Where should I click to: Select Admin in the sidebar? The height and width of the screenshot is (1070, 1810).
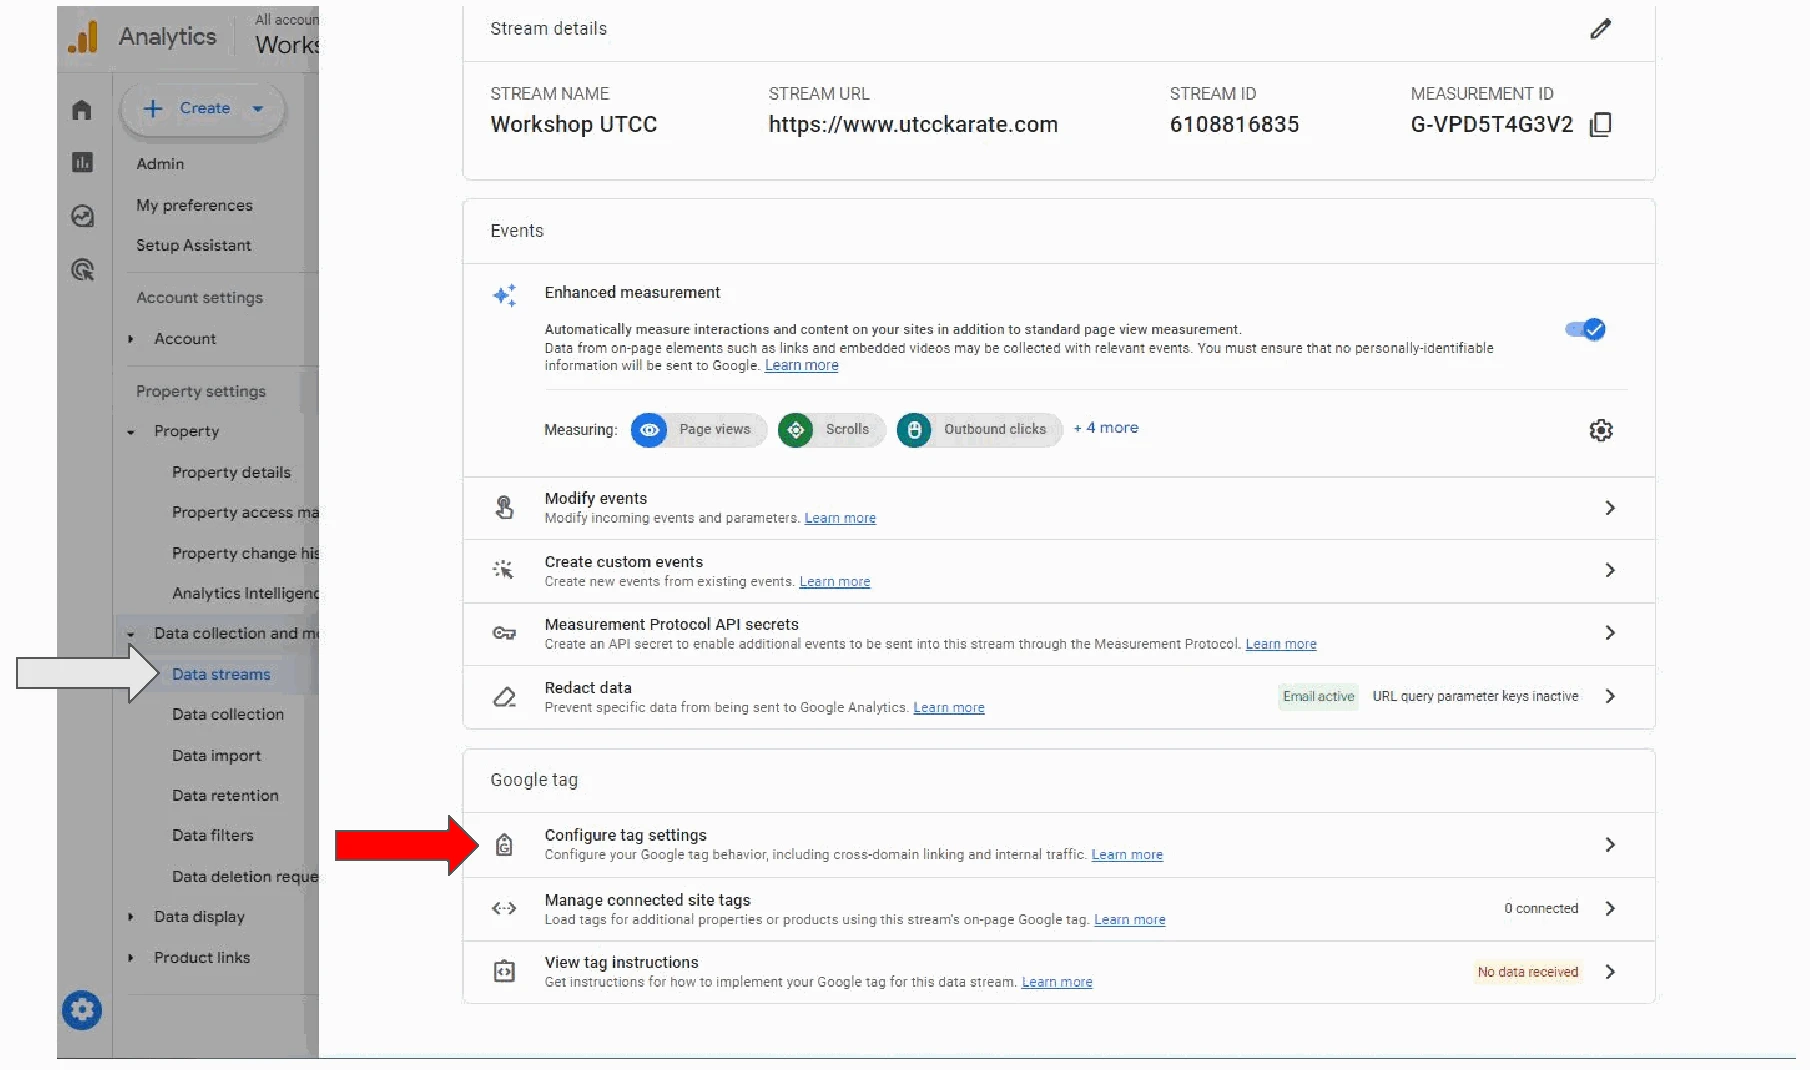click(160, 164)
